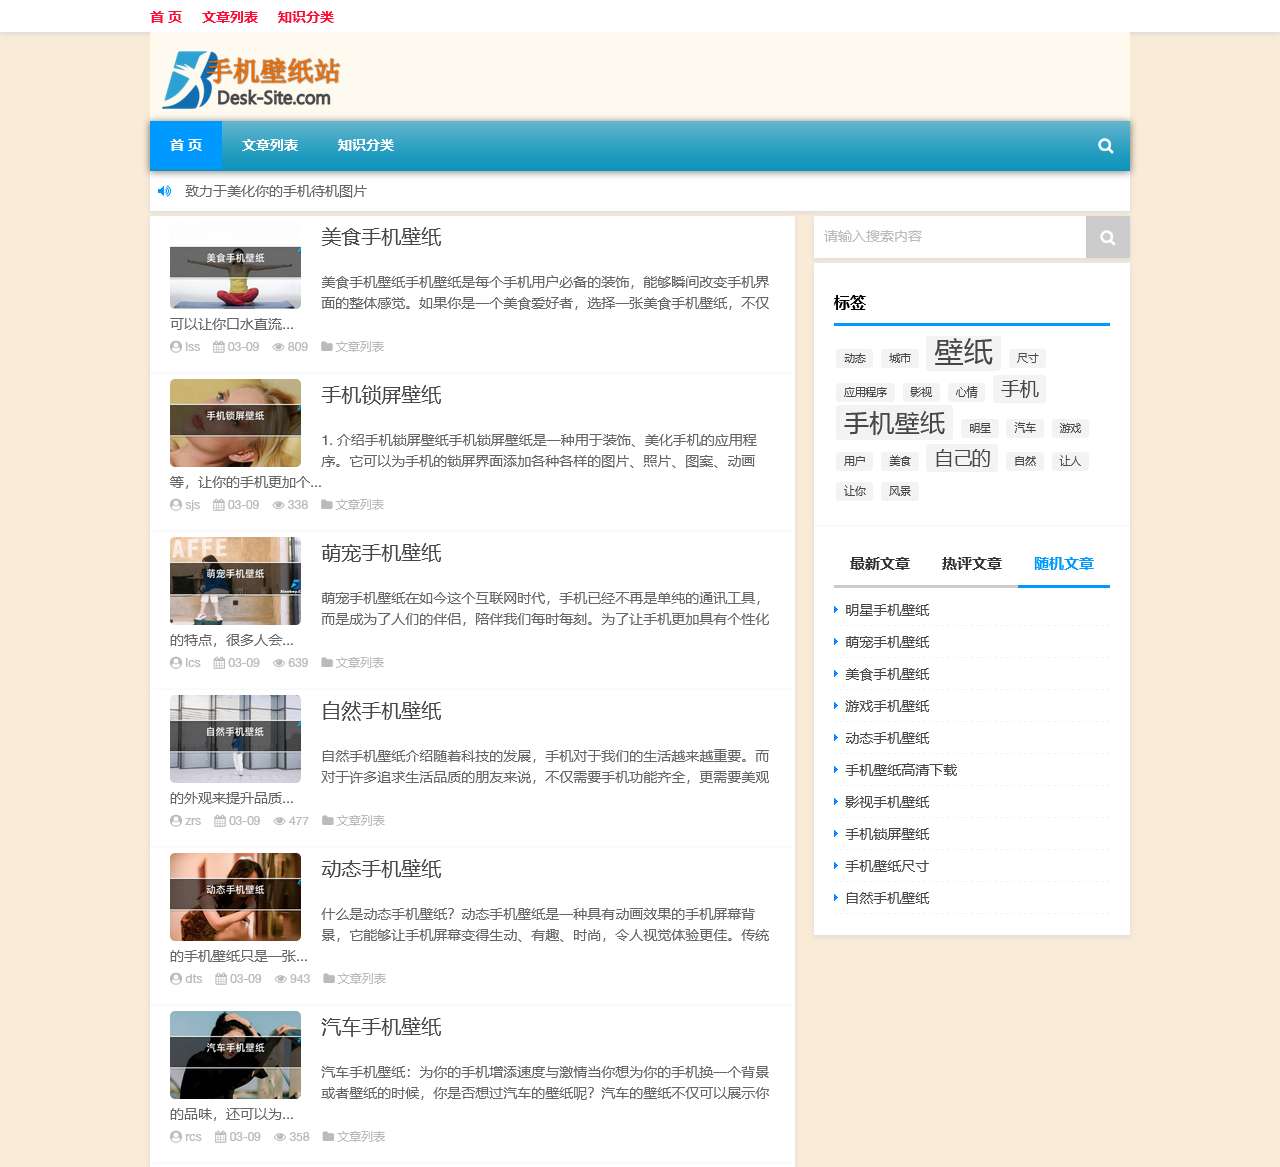
Task: Select the 手机壁纸 tag
Action: [894, 423]
